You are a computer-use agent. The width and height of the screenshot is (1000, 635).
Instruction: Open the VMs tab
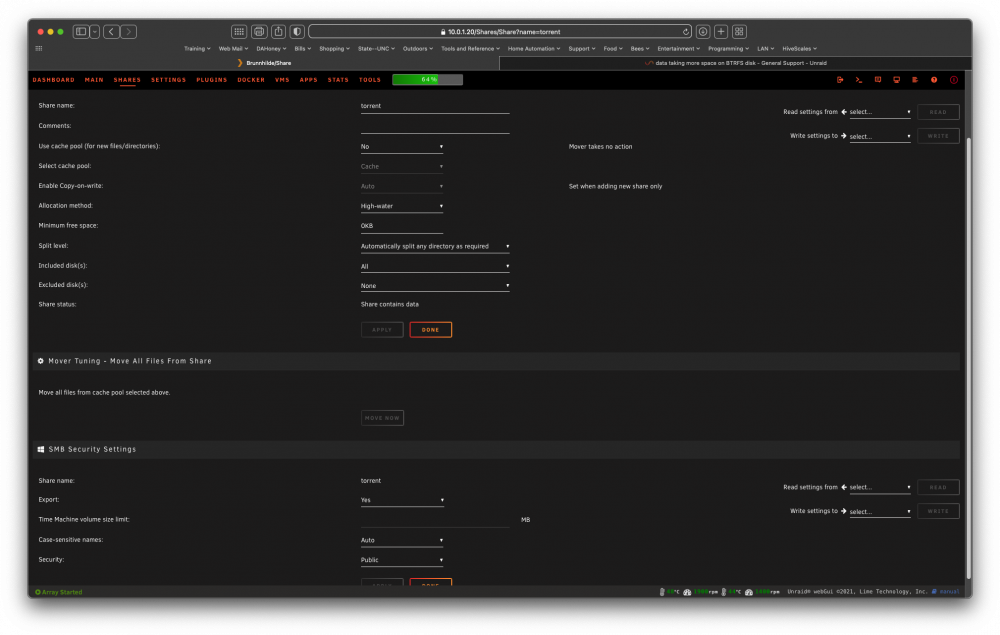tap(282, 80)
